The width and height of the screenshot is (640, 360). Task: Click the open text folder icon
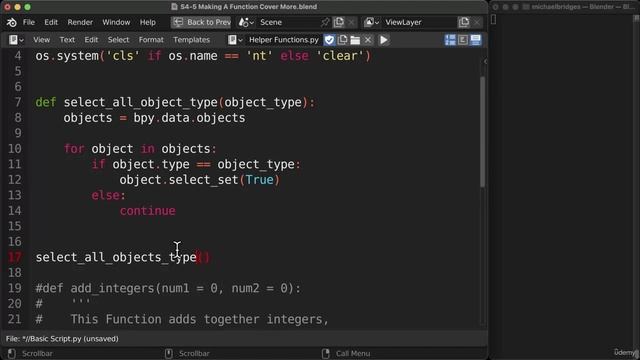pyautogui.click(x=355, y=40)
